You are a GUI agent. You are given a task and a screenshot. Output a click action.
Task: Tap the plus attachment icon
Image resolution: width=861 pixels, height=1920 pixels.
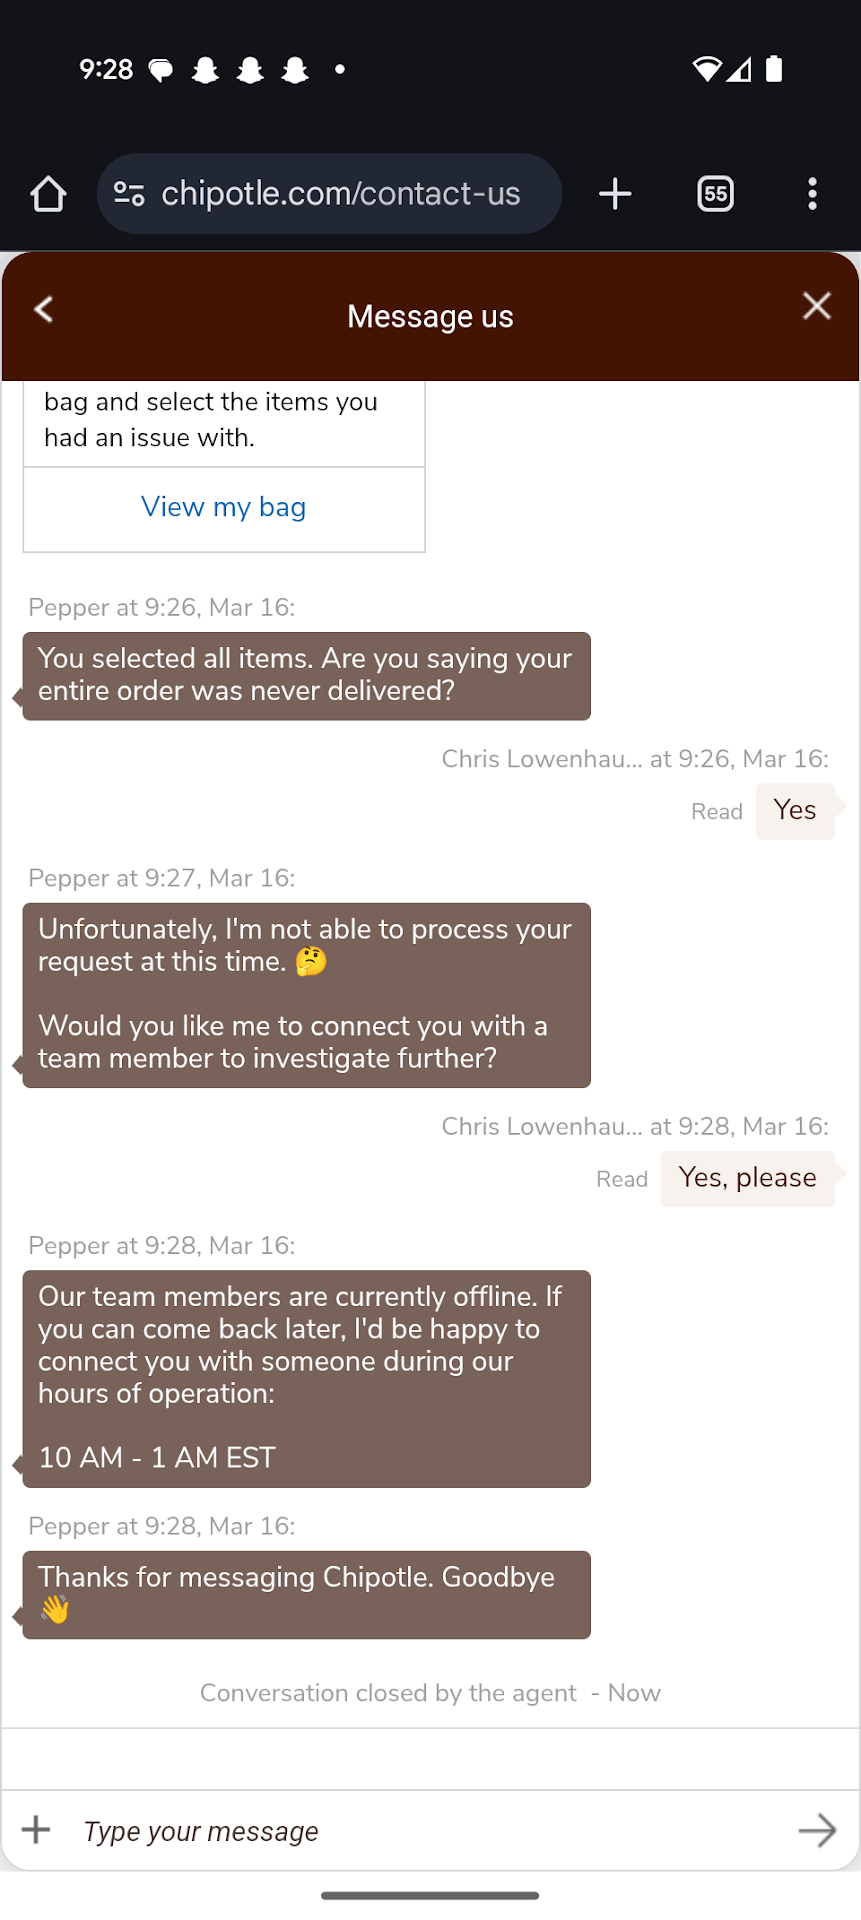pyautogui.click(x=36, y=1830)
